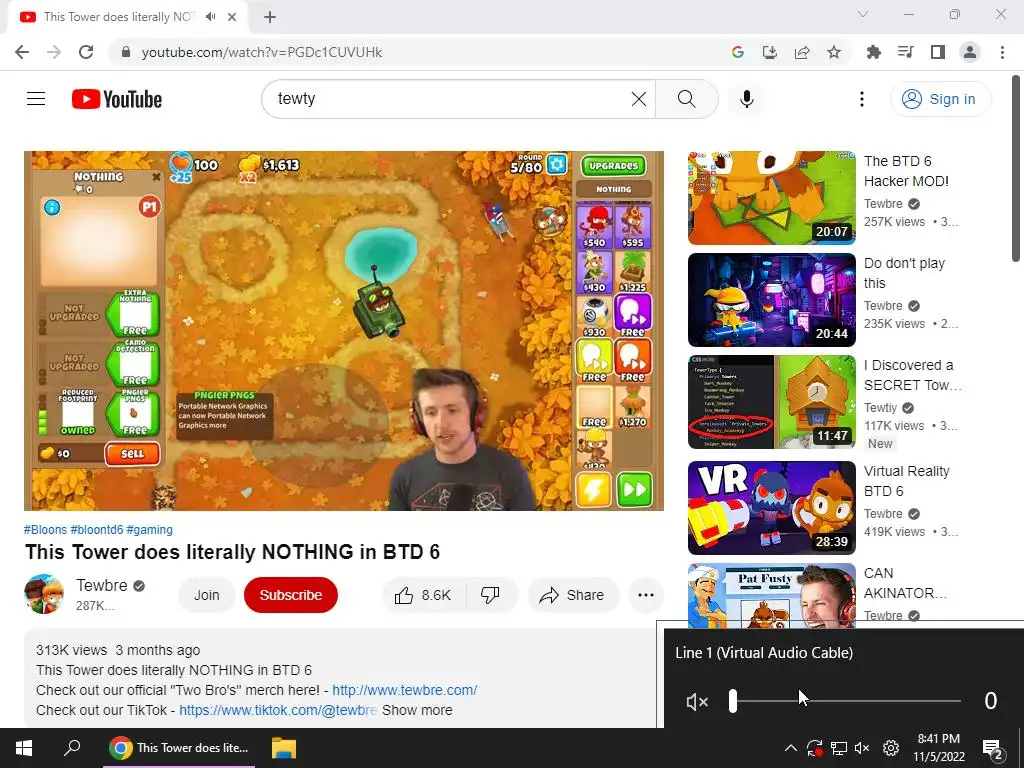Open the notification center icon
Screen dimensions: 1024x768
[x=992, y=749]
